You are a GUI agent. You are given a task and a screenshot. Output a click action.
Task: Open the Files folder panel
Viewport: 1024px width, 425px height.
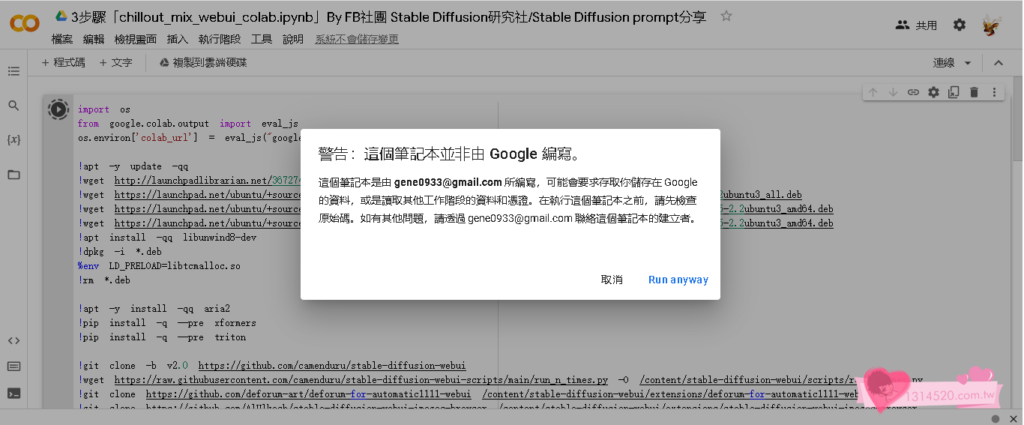(14, 174)
